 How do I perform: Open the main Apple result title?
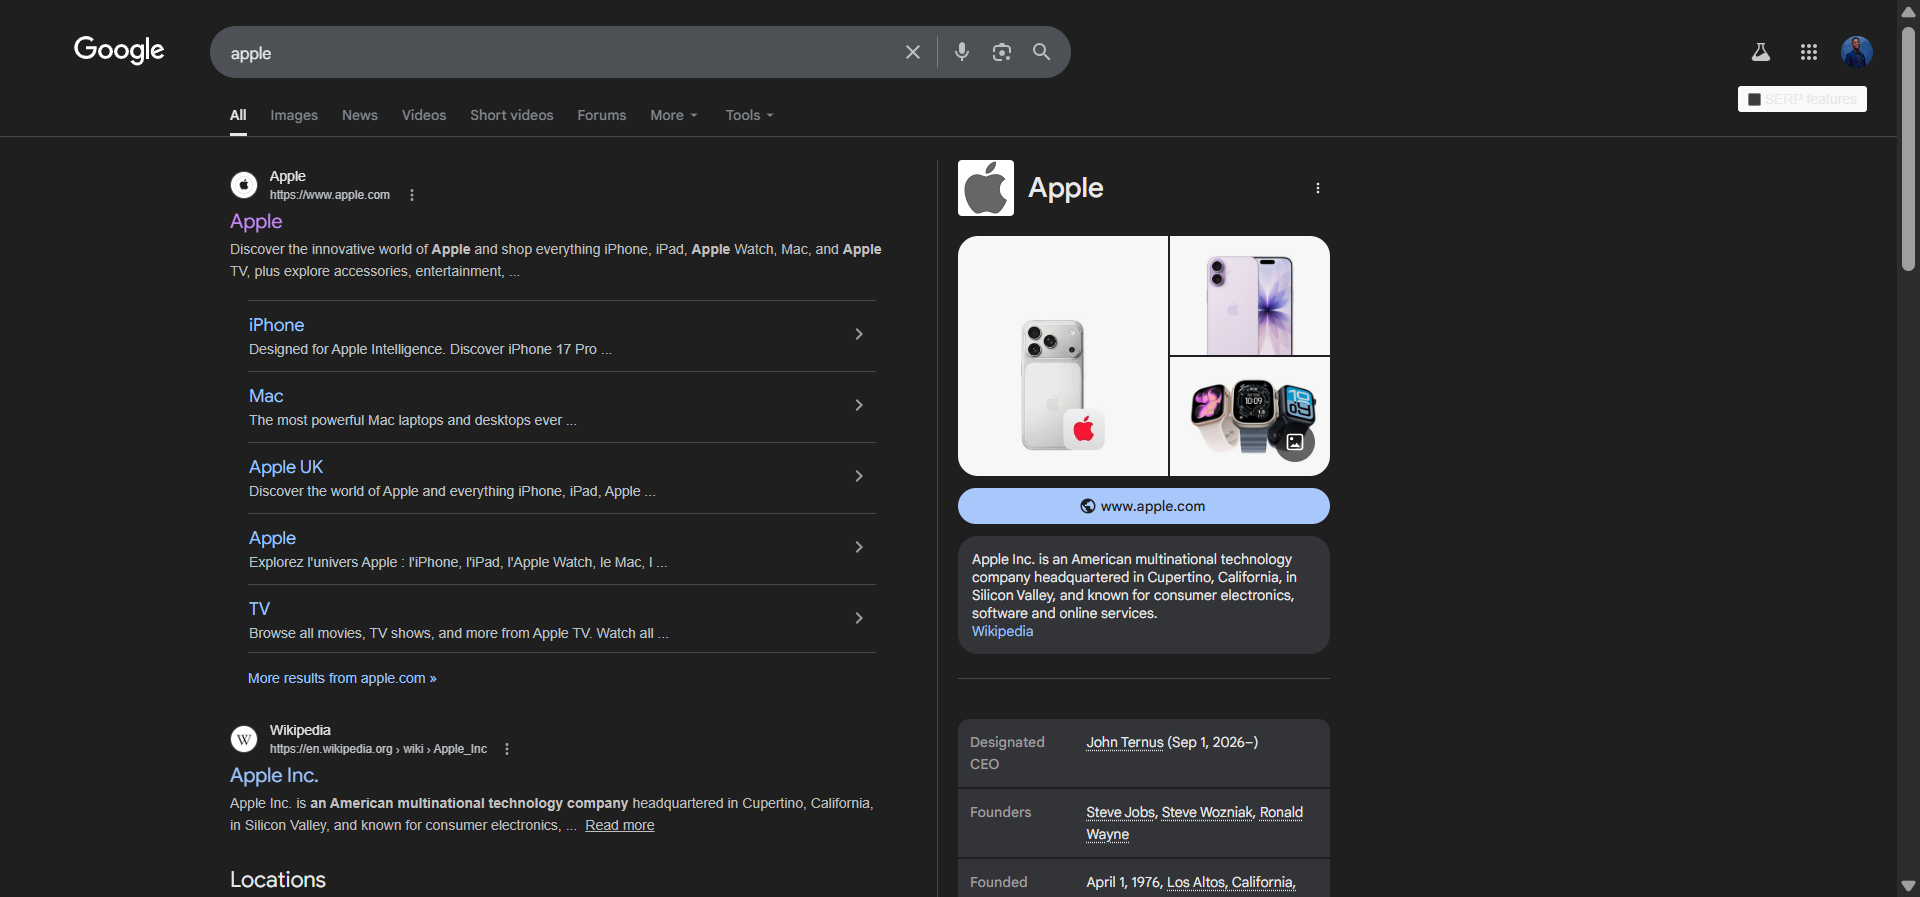[256, 221]
